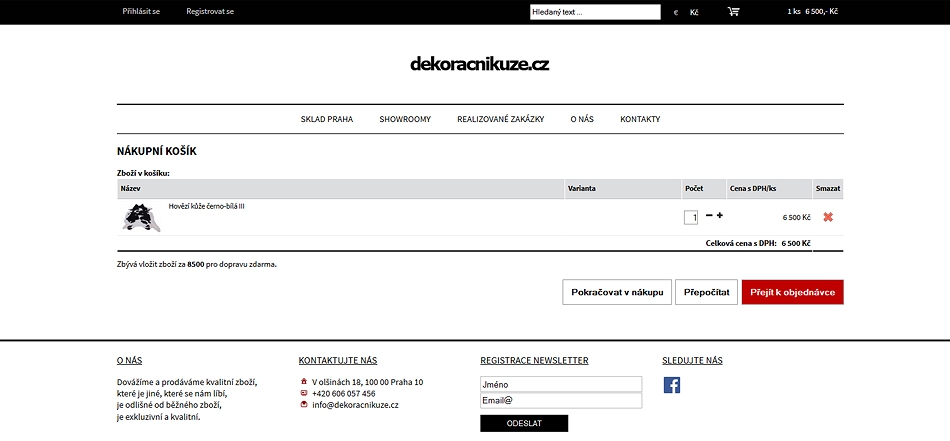950x441 pixels.
Task: Click REGISTRACE NEWSLETTER heading
Action: pos(534,360)
